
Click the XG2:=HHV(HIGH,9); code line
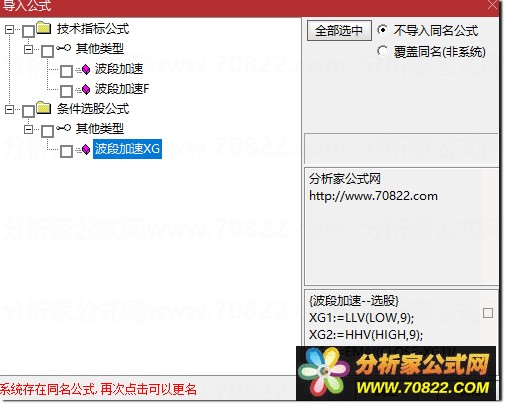click(x=366, y=334)
